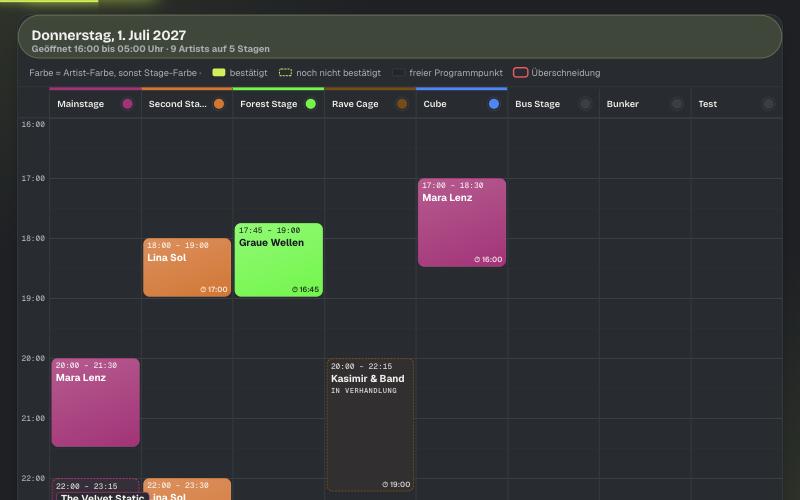Click clock icon 16:00 on Mara Lenz card

click(x=477, y=259)
